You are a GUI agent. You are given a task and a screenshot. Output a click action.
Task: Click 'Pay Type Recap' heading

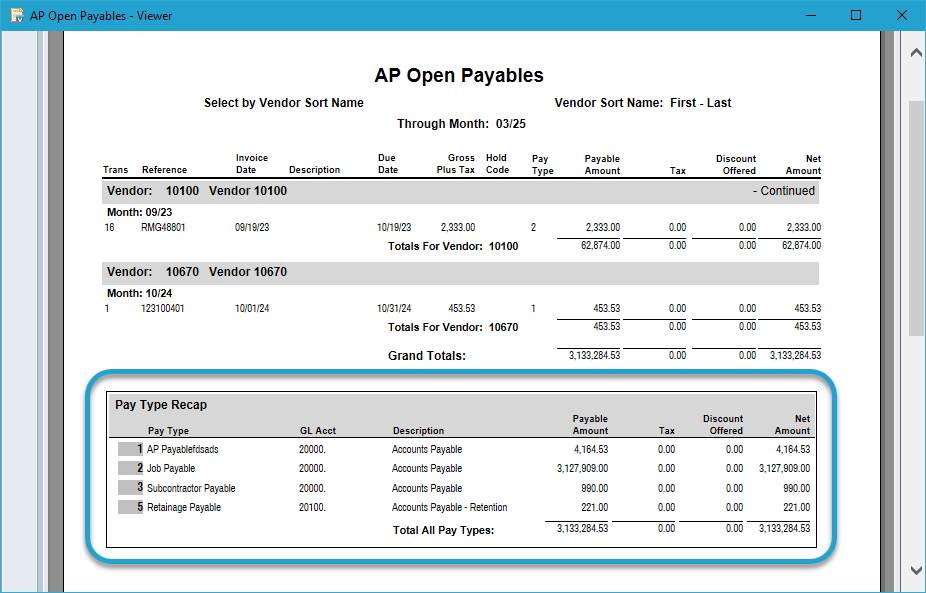(161, 405)
